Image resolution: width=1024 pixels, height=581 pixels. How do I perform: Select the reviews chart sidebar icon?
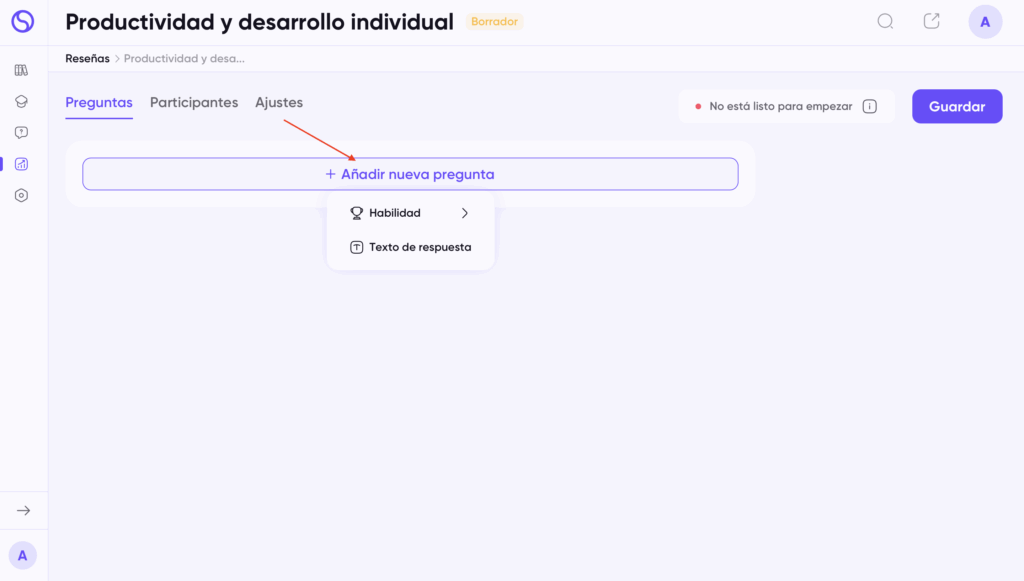(x=21, y=164)
